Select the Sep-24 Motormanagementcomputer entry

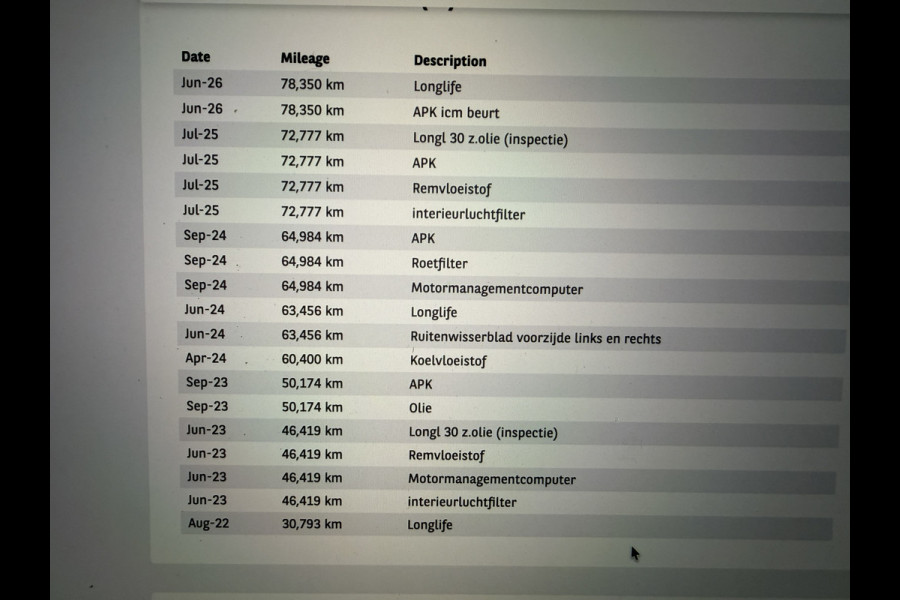[x=496, y=289]
